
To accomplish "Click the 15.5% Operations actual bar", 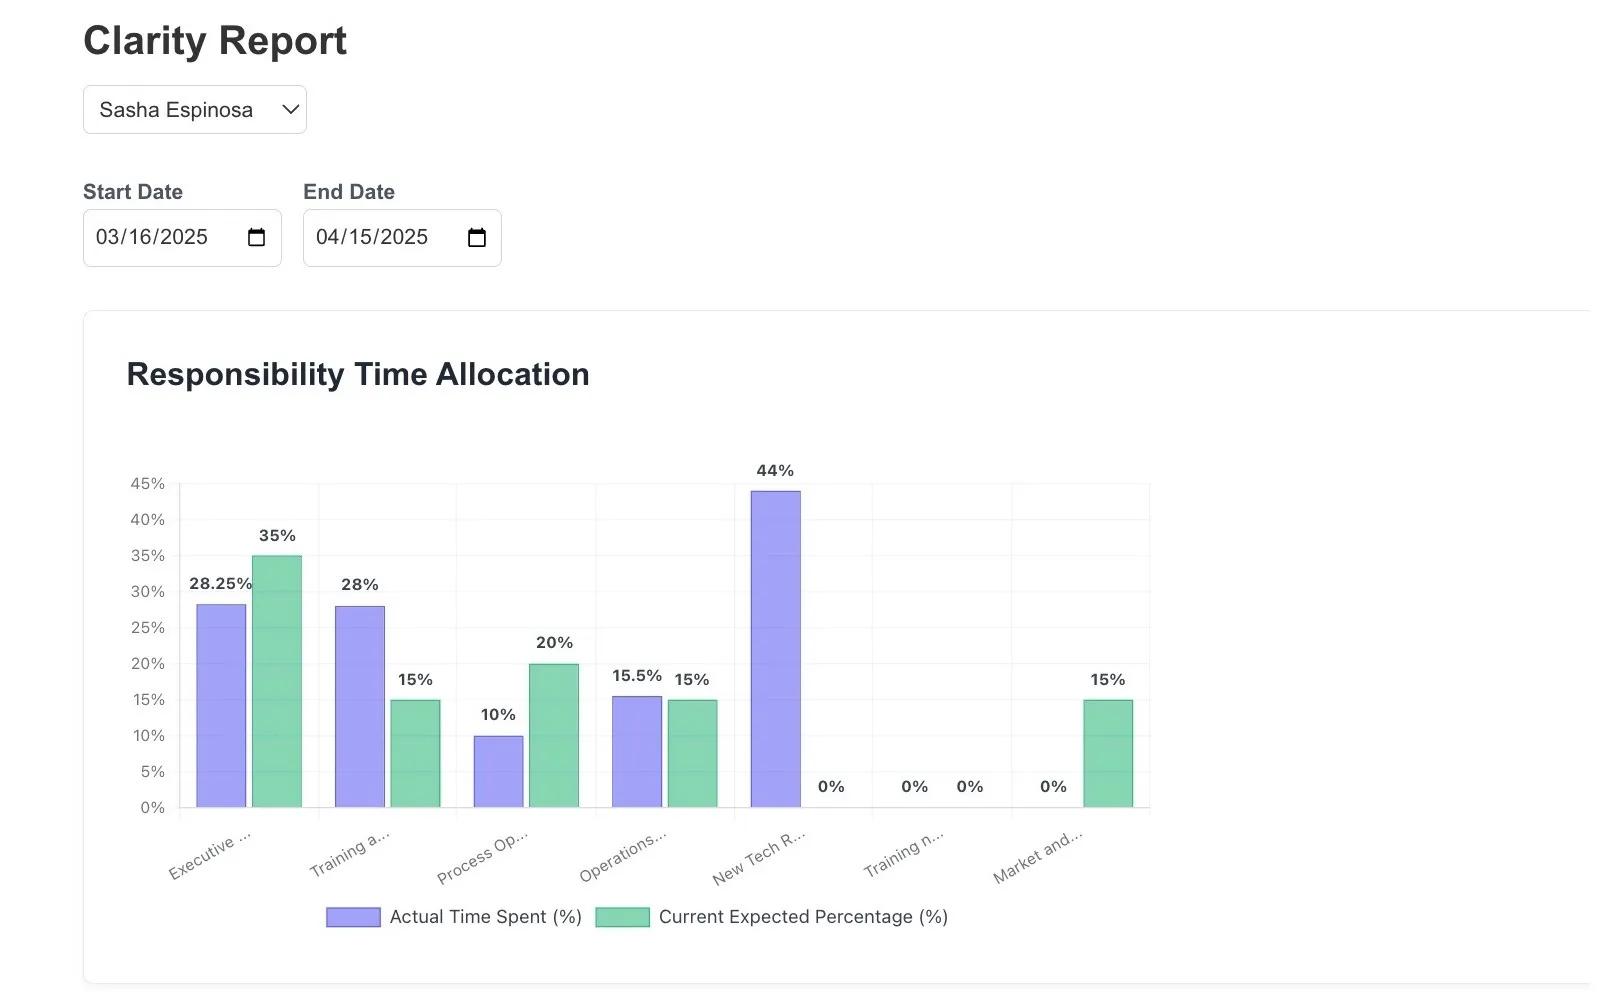I will click(637, 751).
